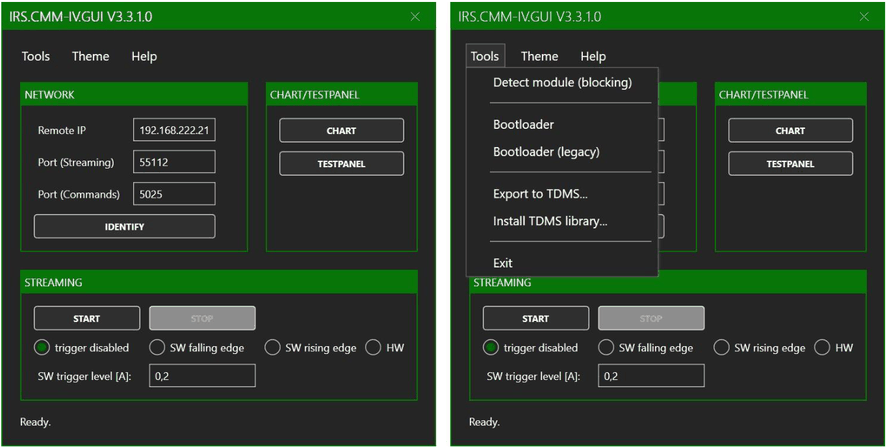Click START streaming button in left window
Image resolution: width=887 pixels, height=447 pixels.
click(87, 319)
